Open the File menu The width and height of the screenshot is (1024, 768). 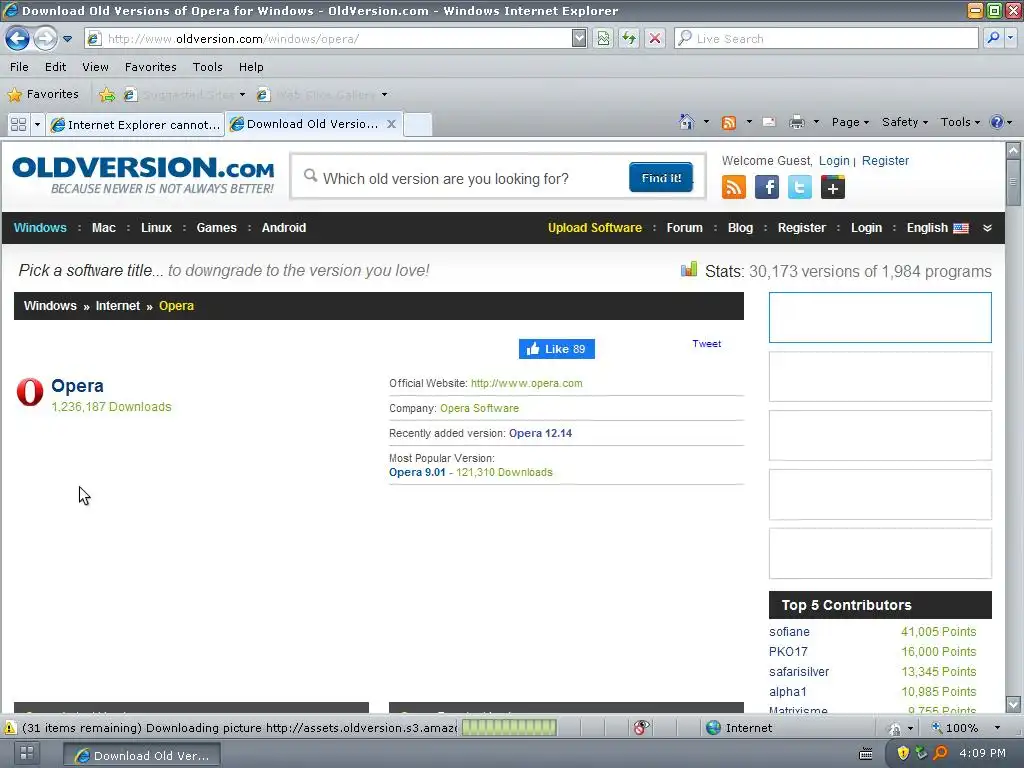click(19, 67)
